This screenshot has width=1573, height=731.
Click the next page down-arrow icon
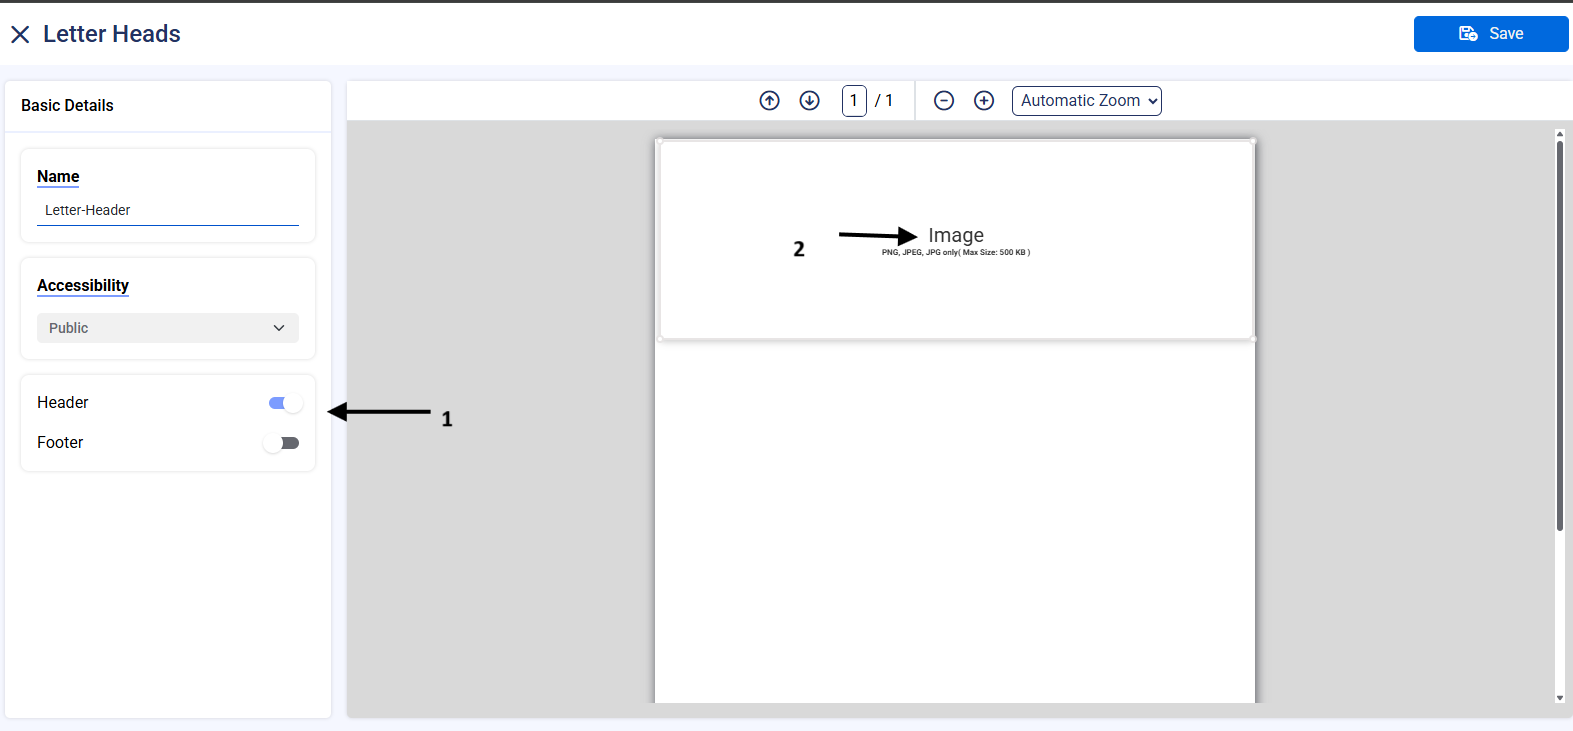810,101
